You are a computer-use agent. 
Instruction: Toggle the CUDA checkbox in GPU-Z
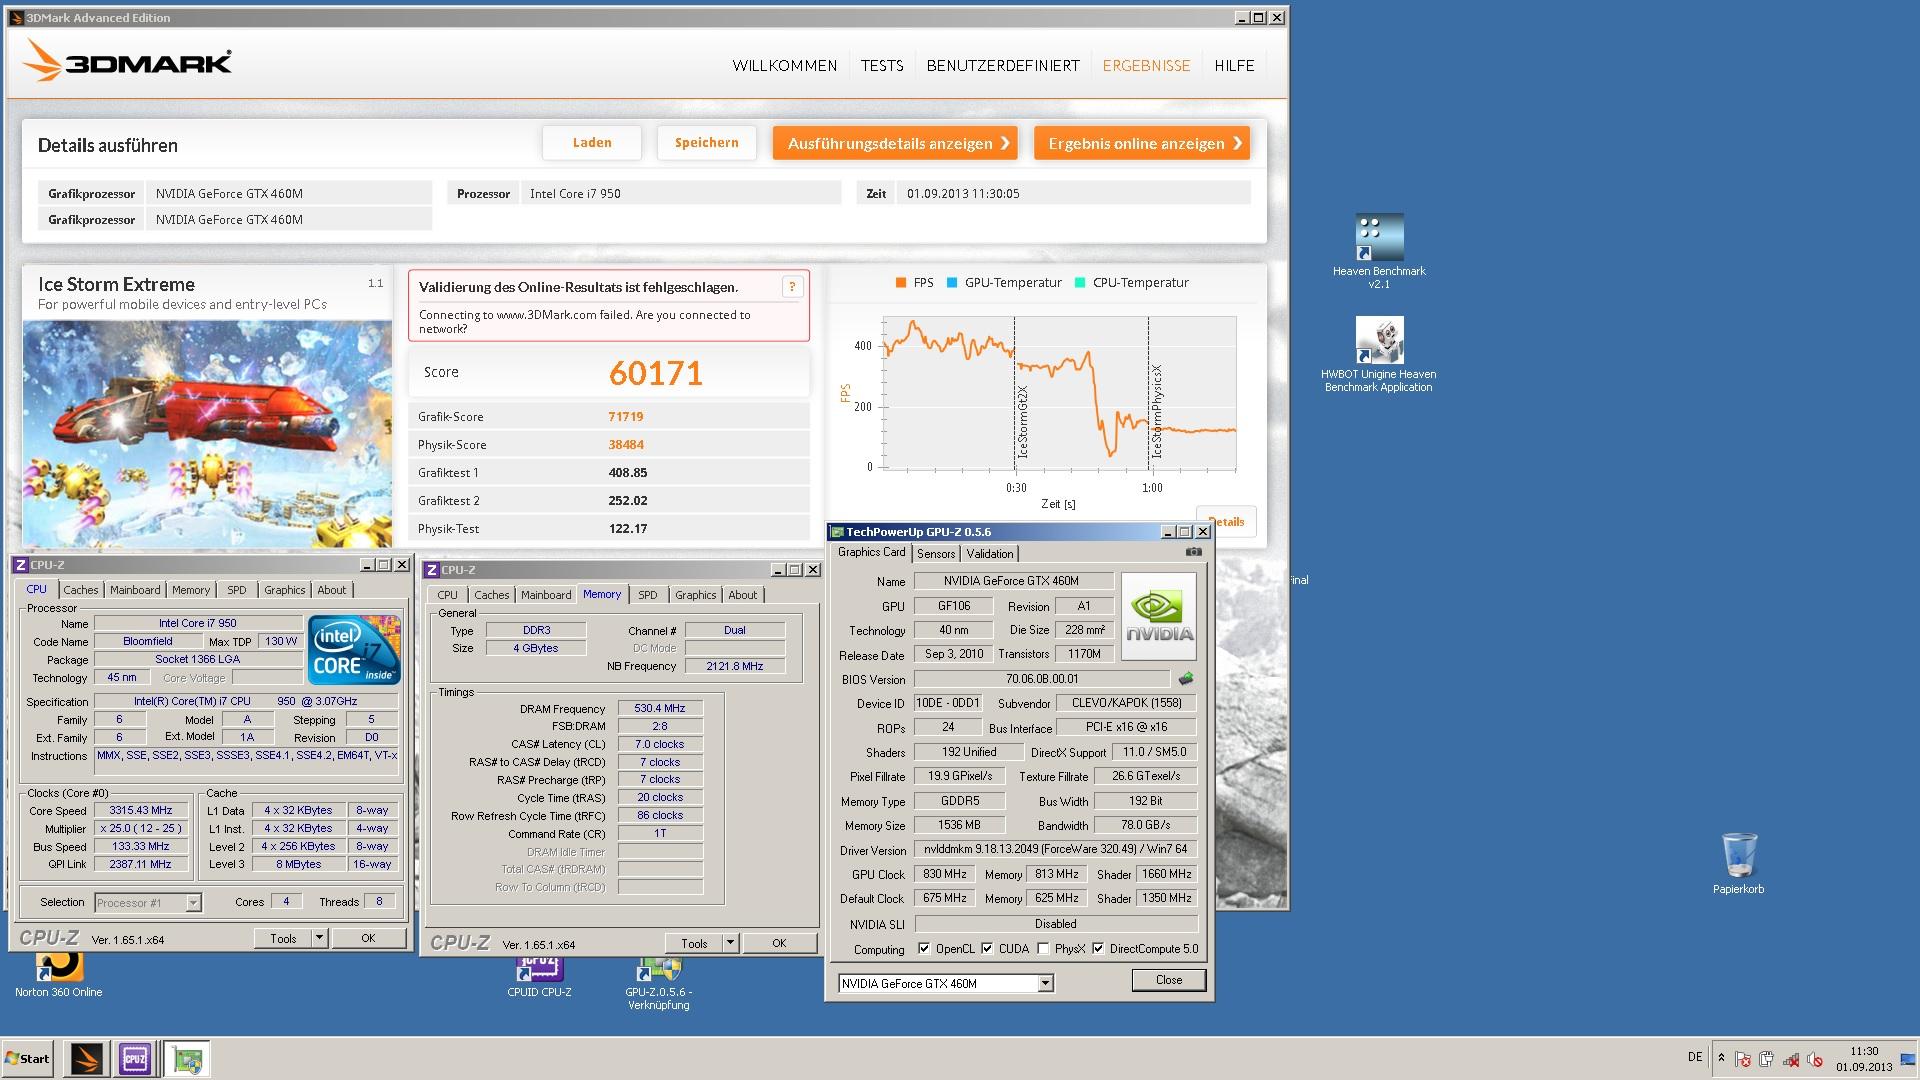(987, 949)
